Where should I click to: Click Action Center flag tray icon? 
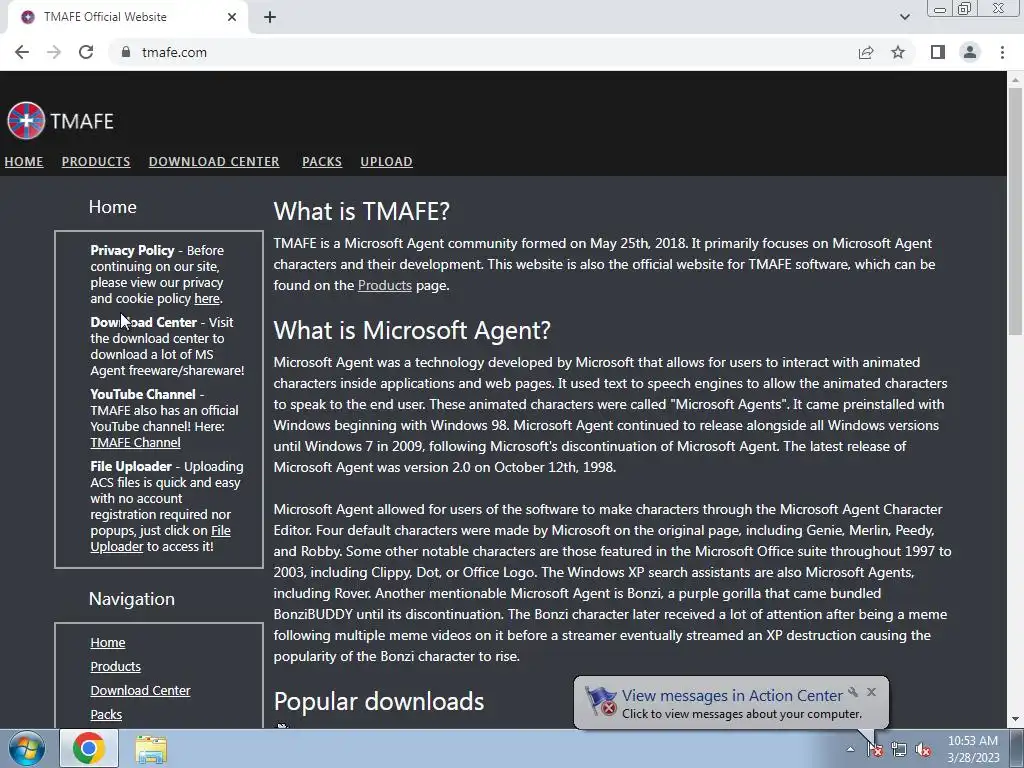875,749
